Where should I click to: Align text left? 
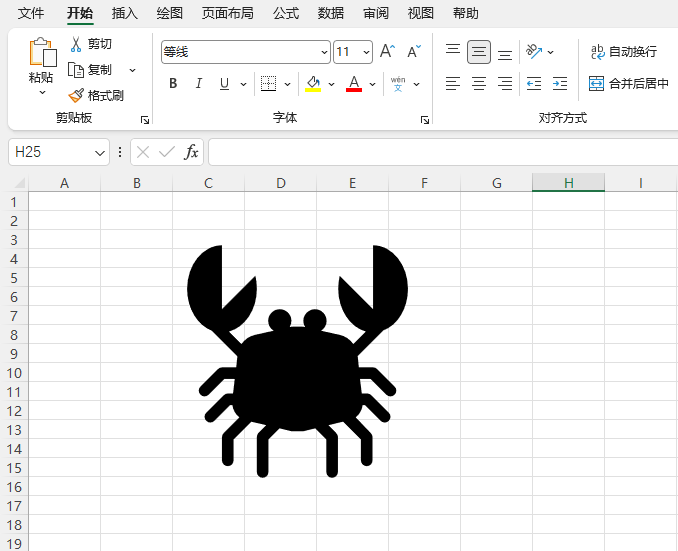pos(453,83)
